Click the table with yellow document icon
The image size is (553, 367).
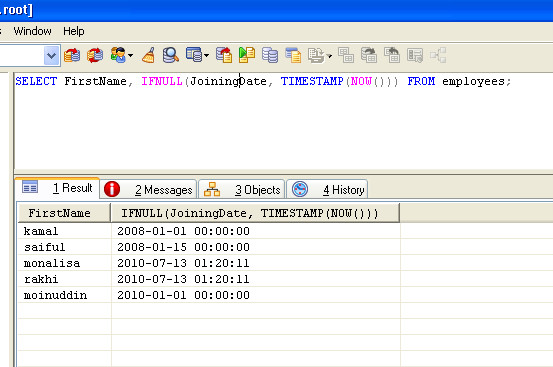click(x=293, y=55)
